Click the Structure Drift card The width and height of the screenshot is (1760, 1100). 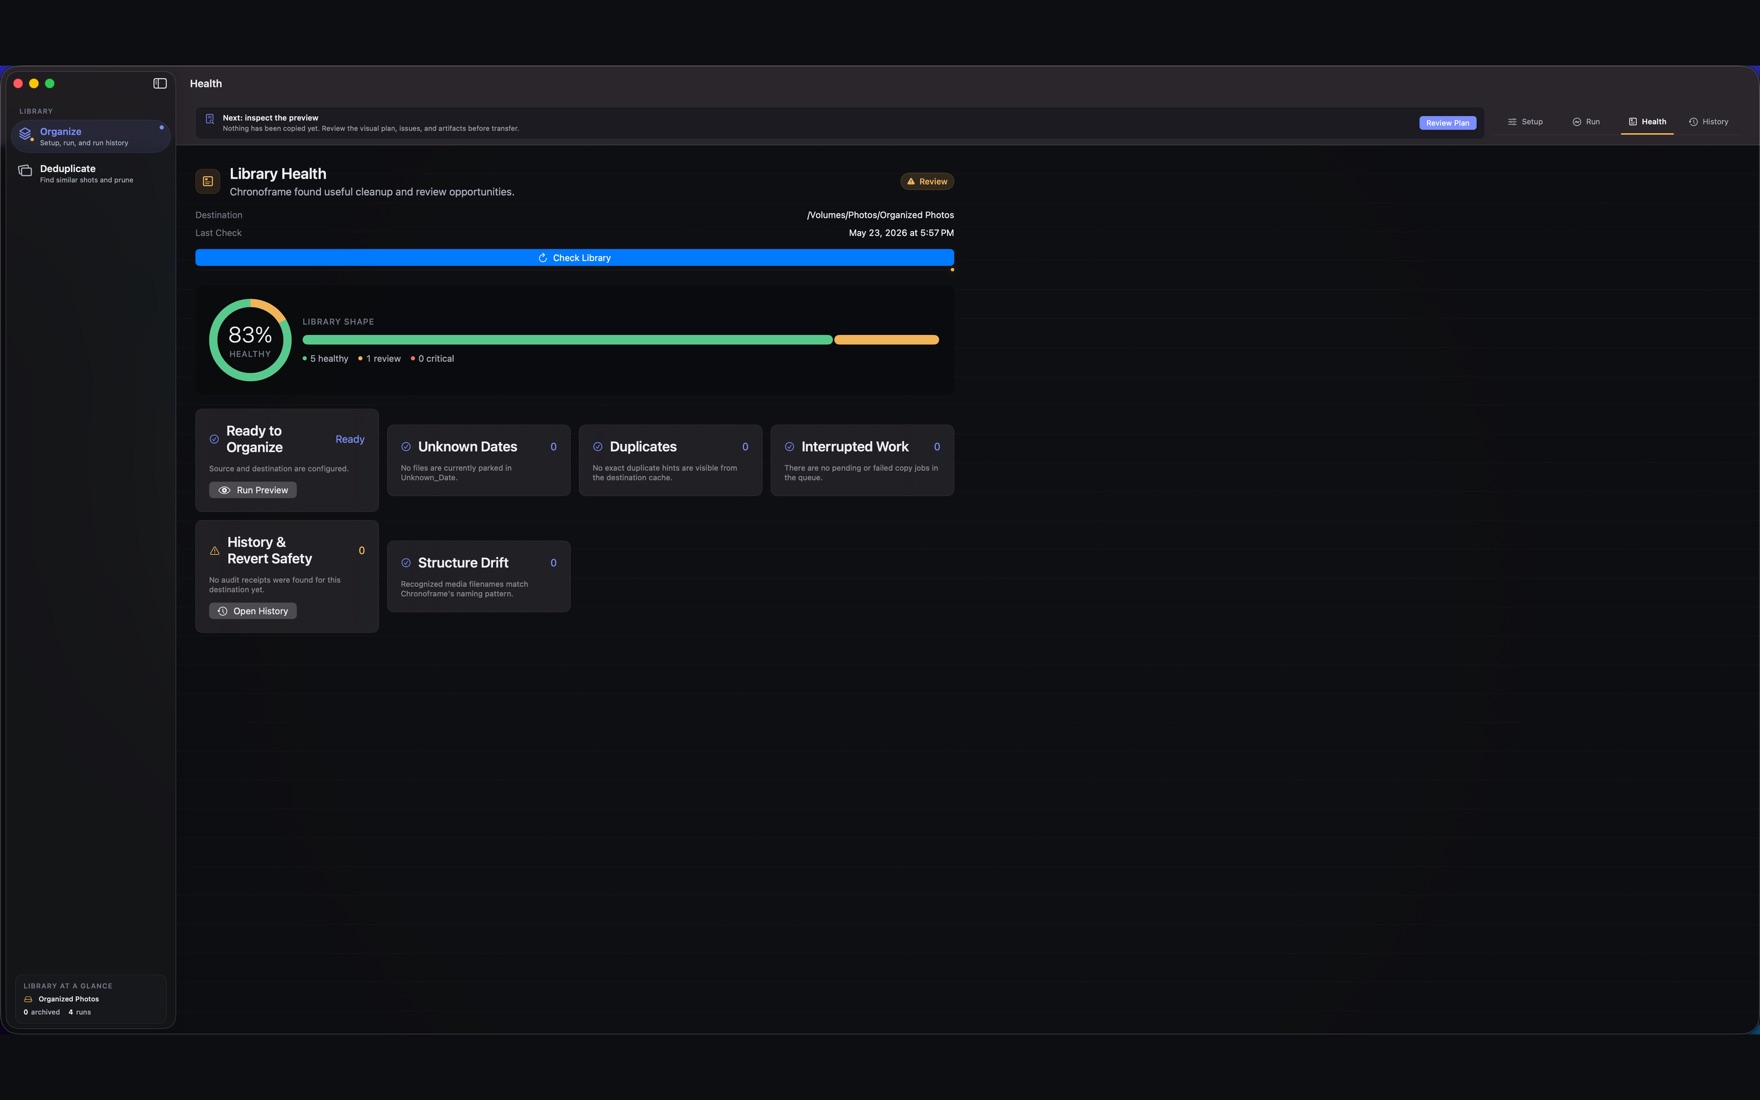point(479,576)
